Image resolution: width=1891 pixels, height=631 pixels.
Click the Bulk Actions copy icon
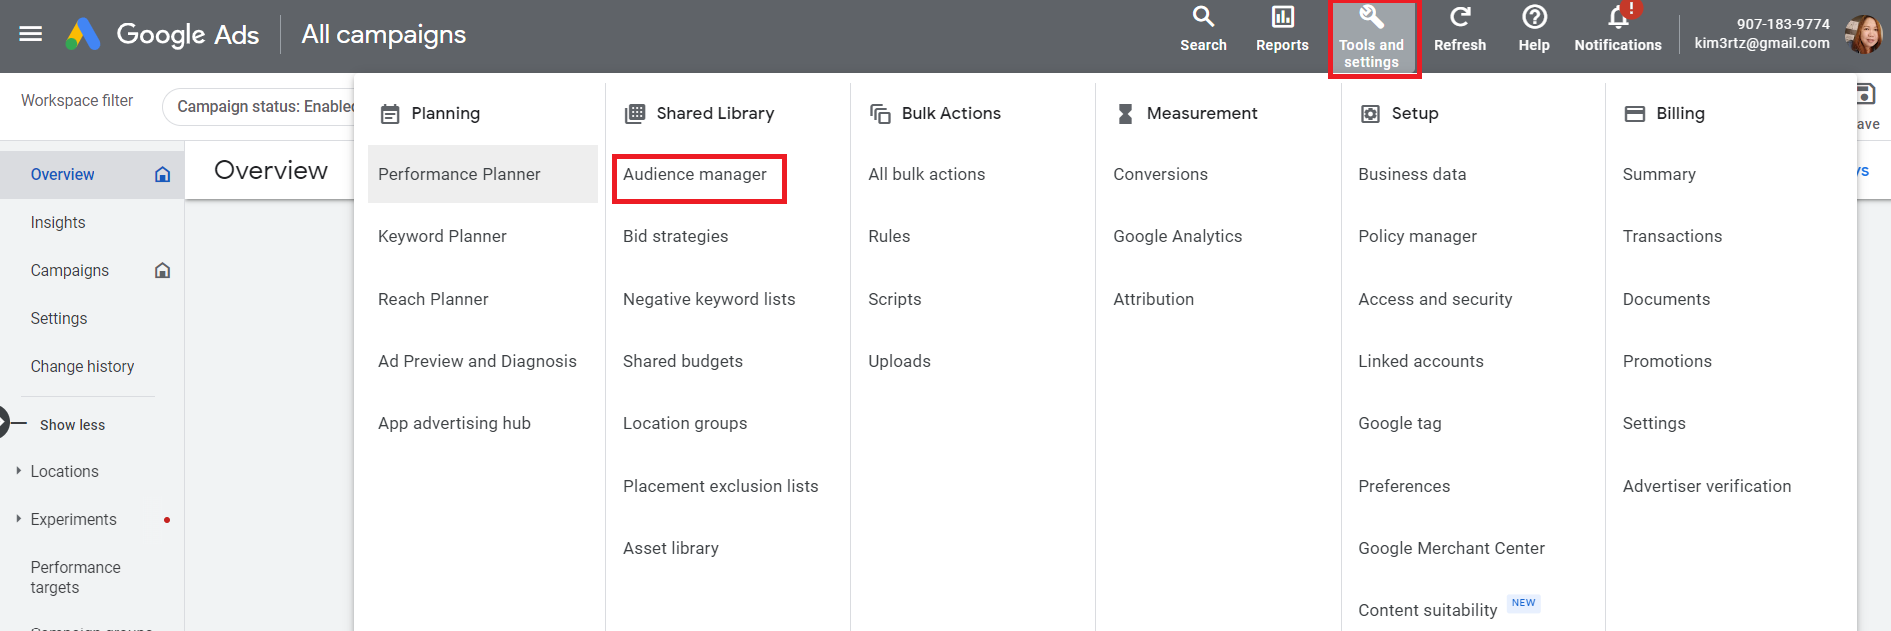pos(880,114)
